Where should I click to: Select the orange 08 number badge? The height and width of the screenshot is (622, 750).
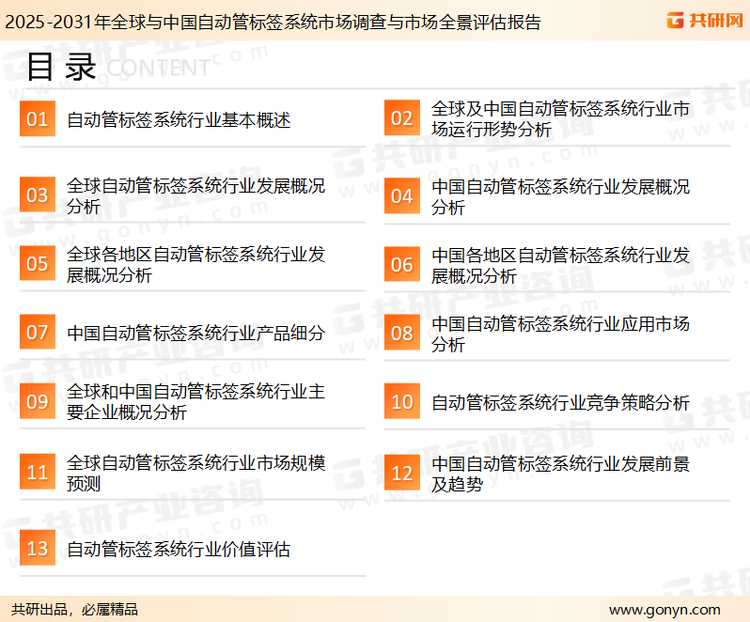(x=402, y=333)
